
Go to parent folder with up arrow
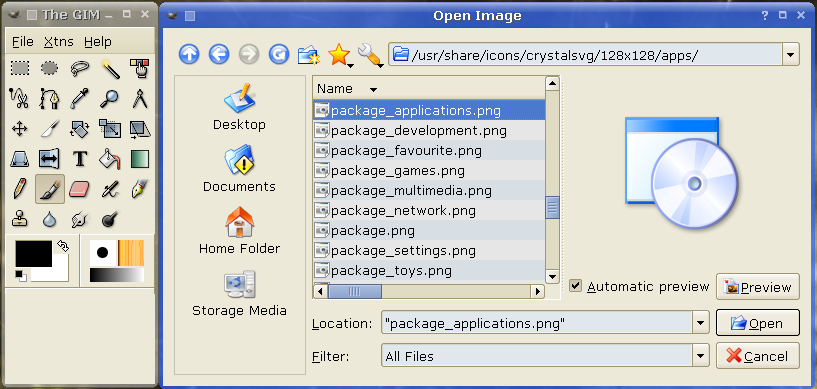(x=189, y=54)
